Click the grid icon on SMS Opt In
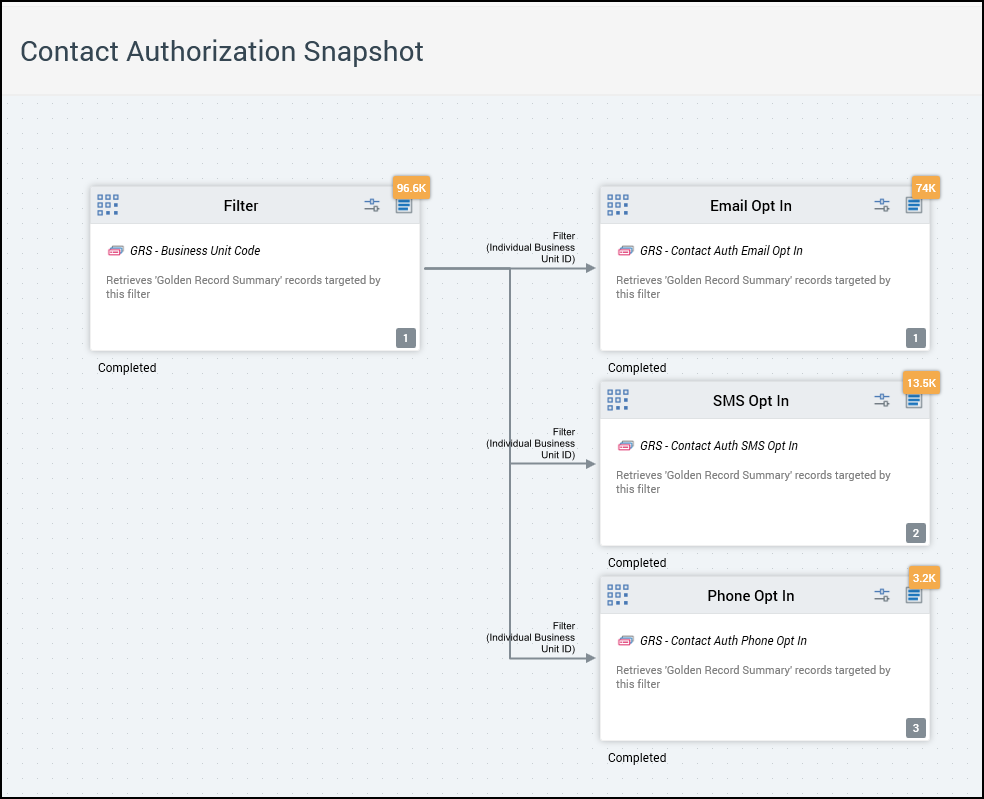The height and width of the screenshot is (799, 984). click(x=618, y=400)
